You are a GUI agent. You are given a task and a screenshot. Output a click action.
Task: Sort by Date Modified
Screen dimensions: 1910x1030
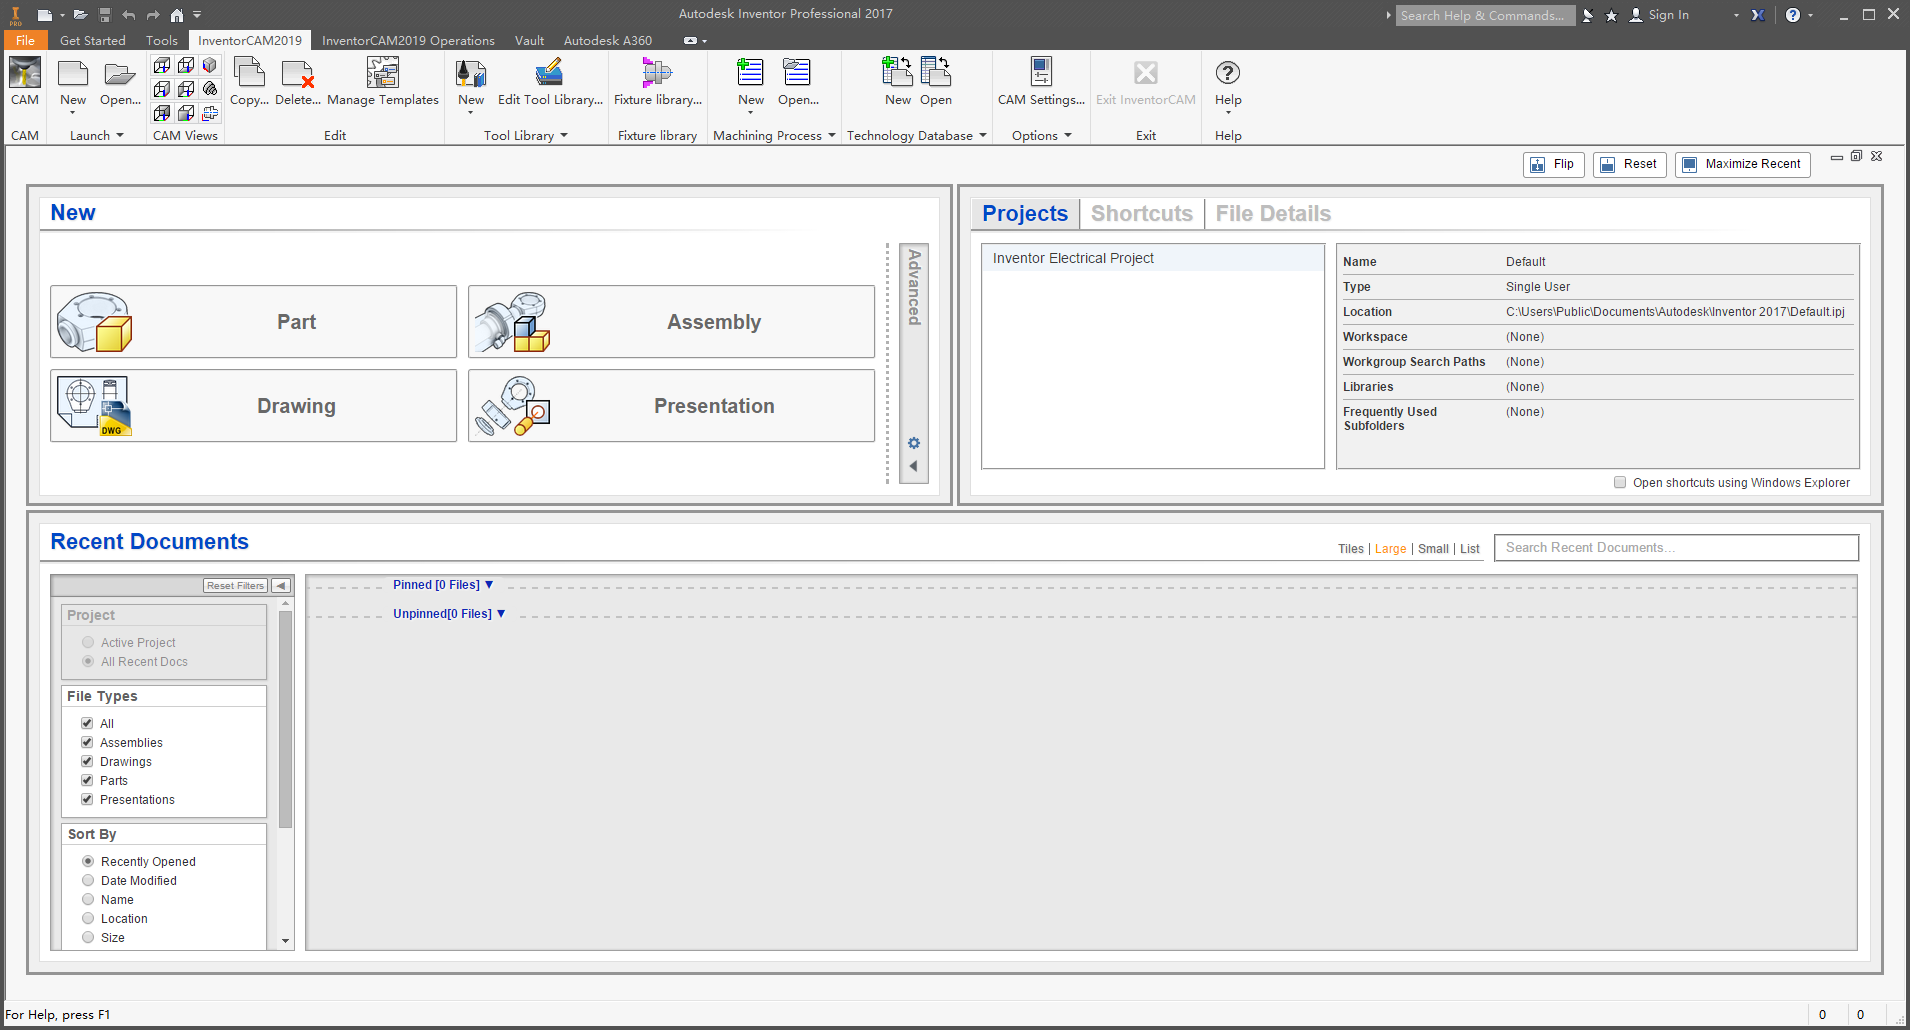tap(88, 880)
